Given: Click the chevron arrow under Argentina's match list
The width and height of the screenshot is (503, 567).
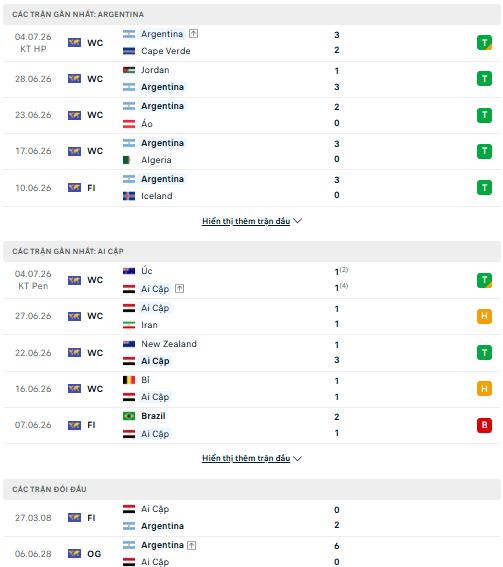Looking at the screenshot, I should [x=298, y=221].
